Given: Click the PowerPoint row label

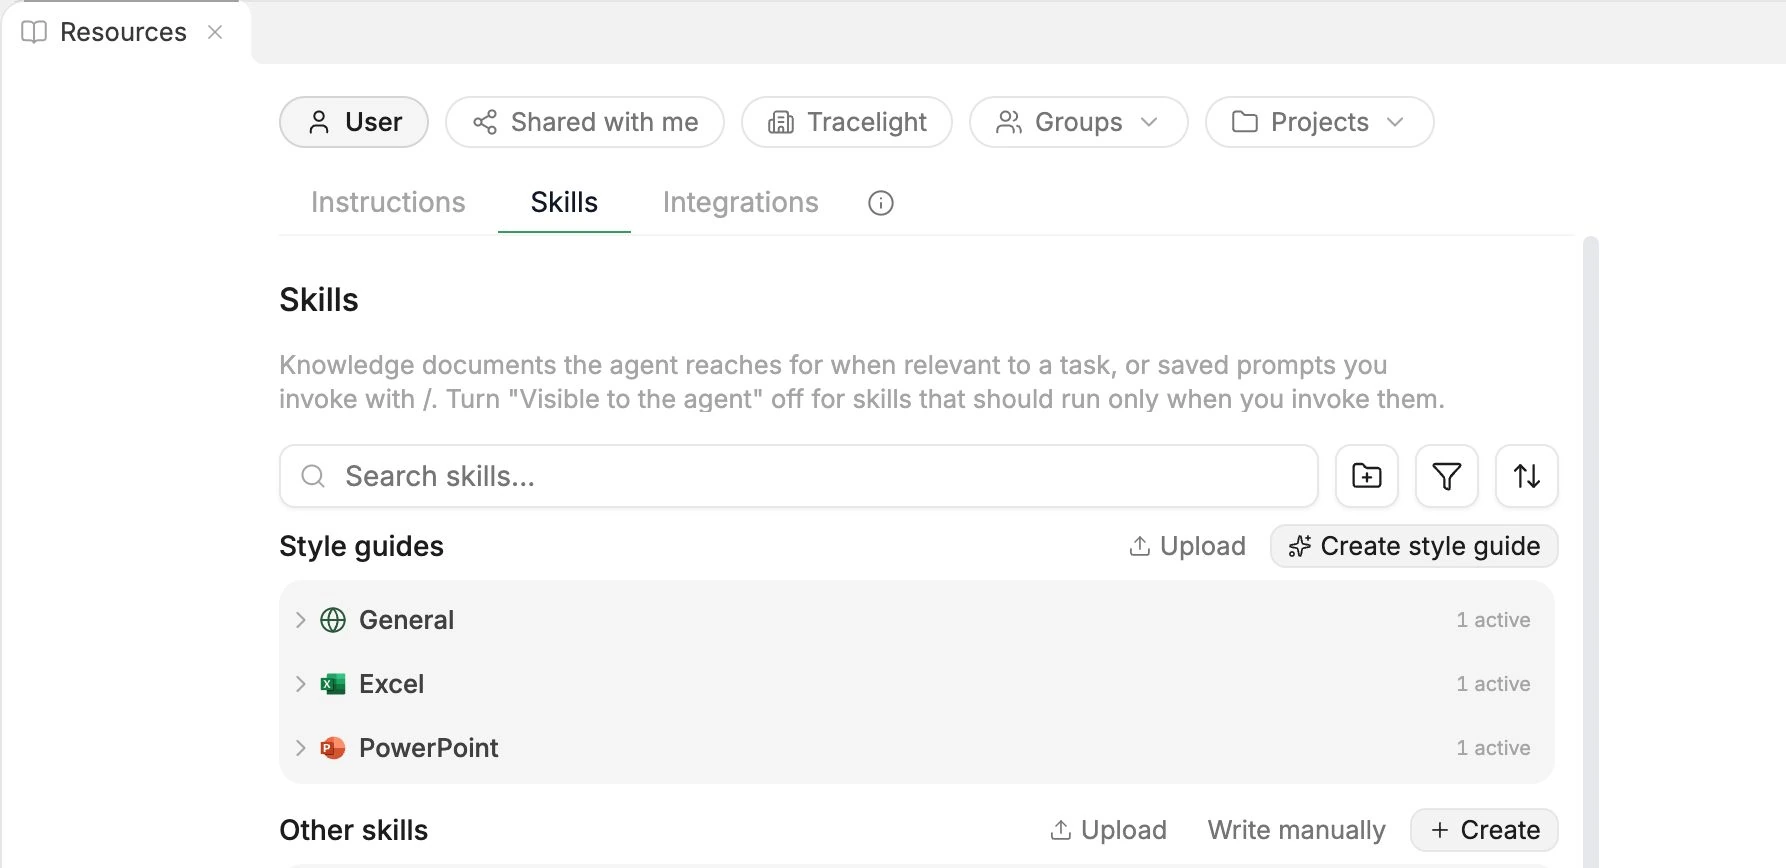Looking at the screenshot, I should point(428,748).
